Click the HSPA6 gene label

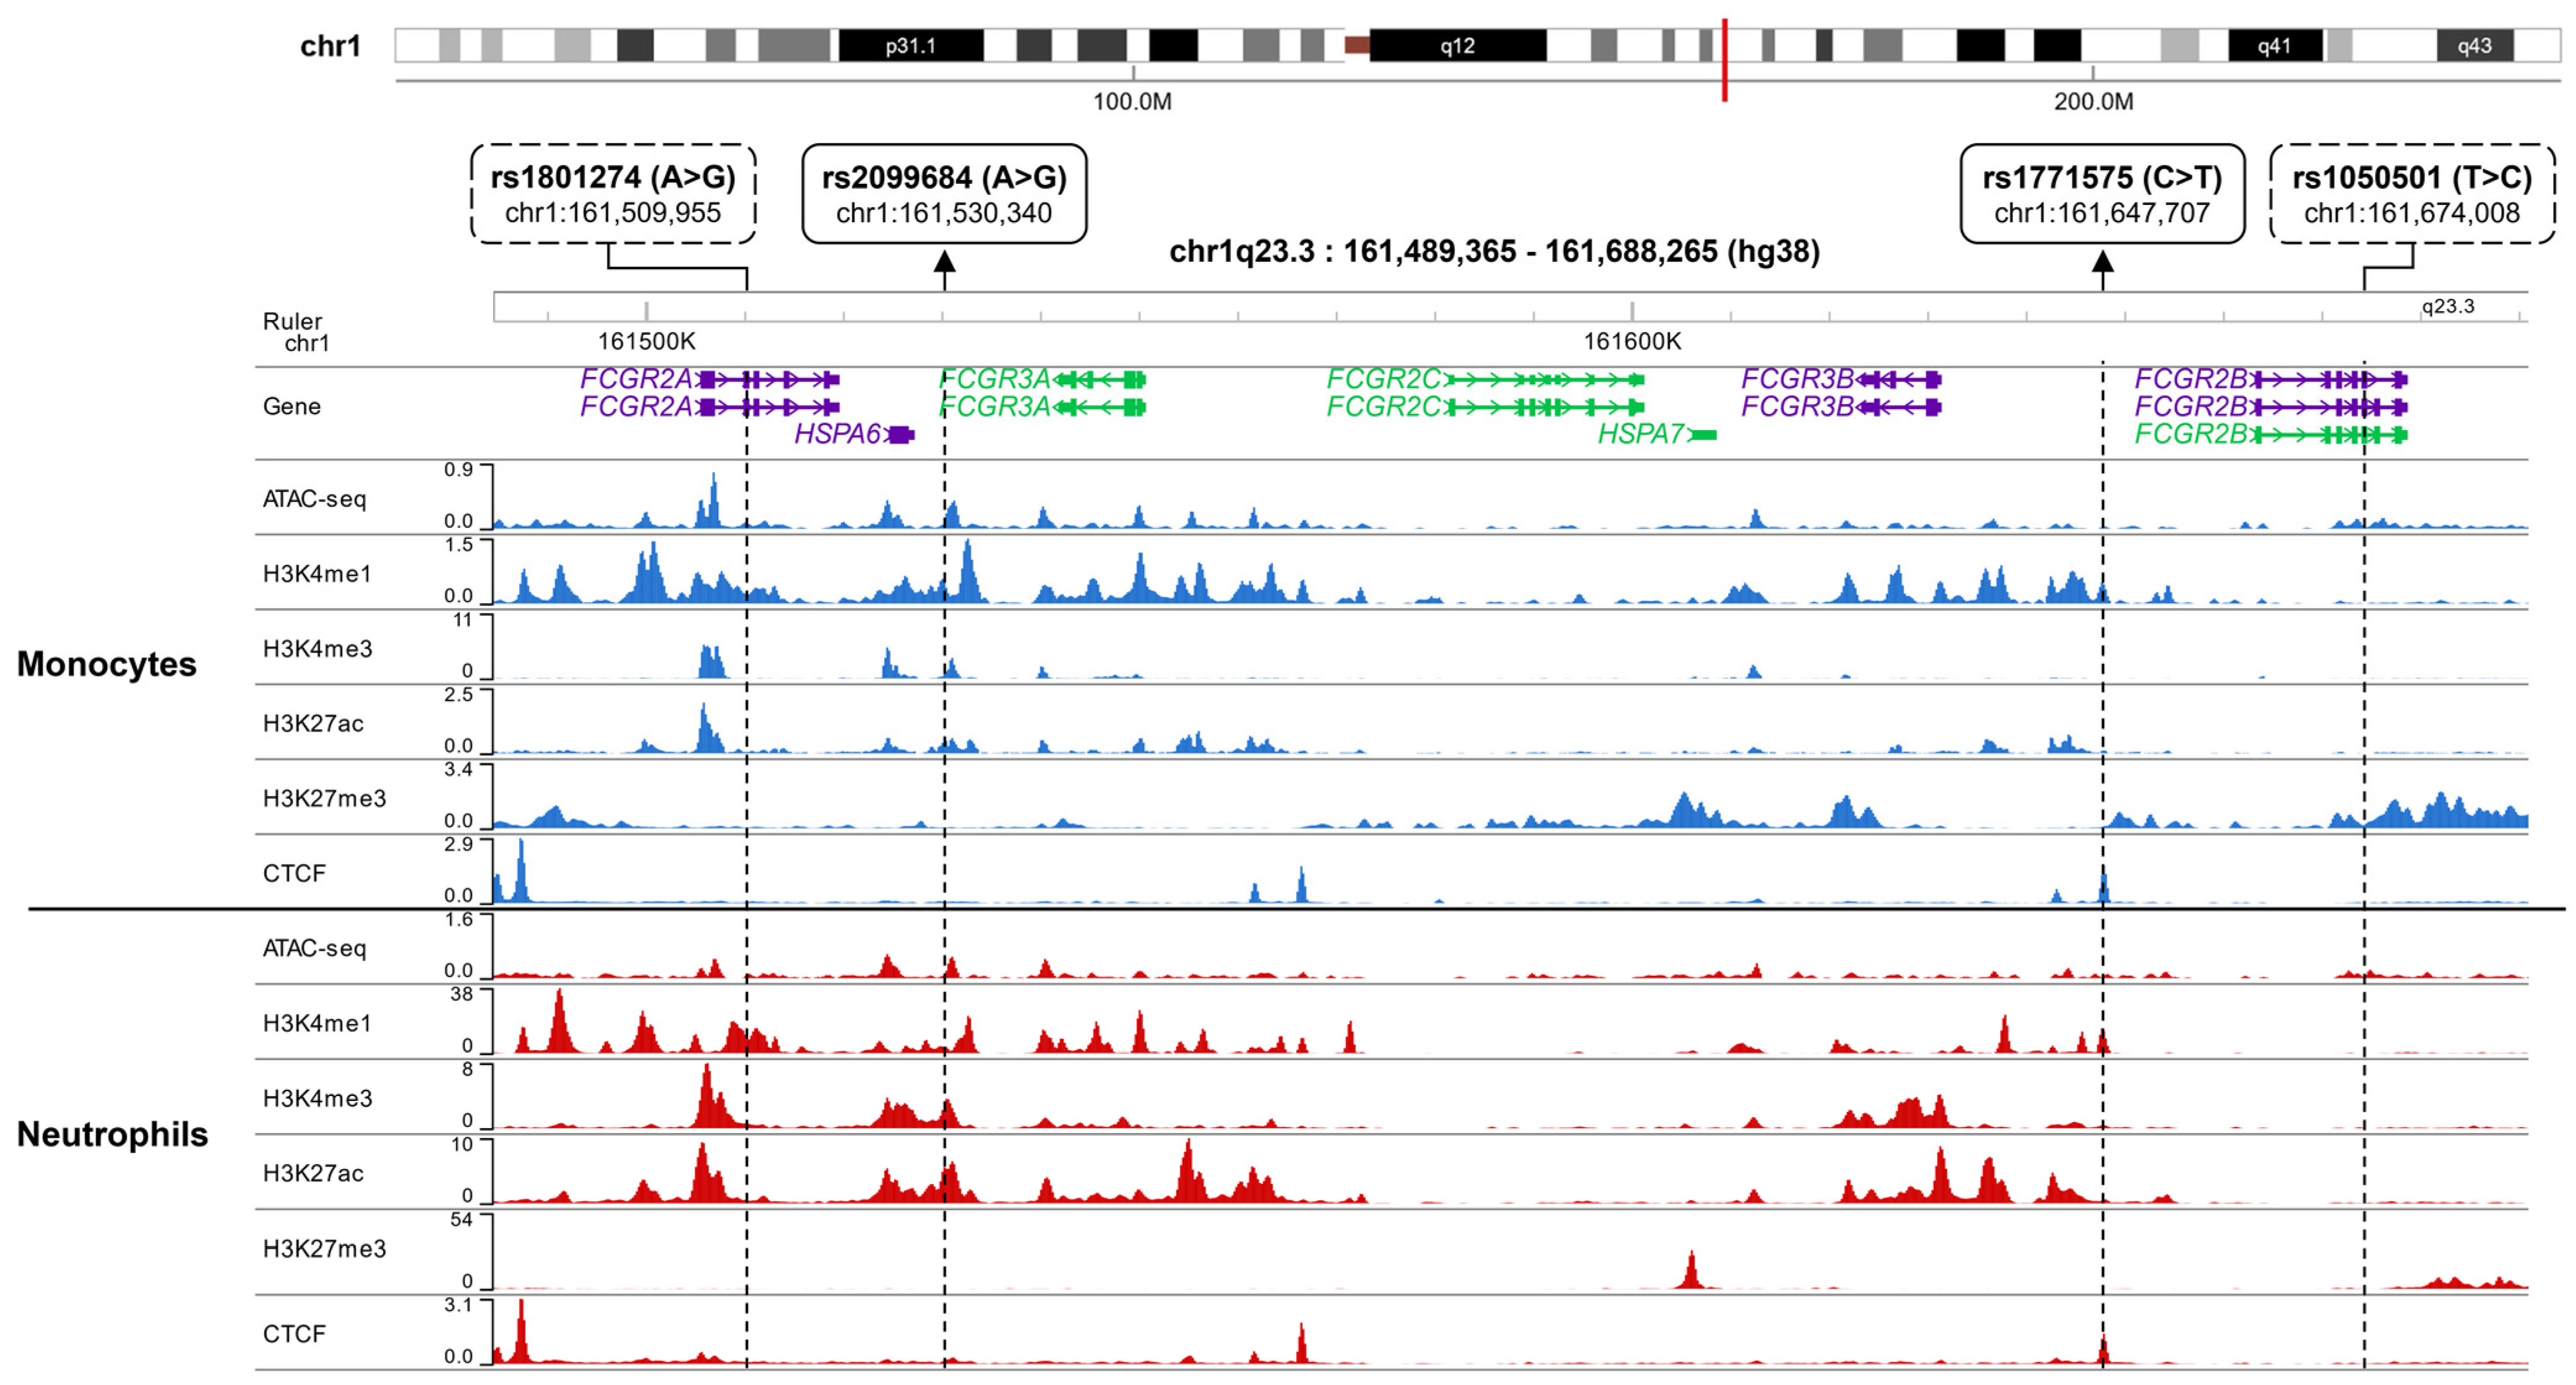point(838,434)
